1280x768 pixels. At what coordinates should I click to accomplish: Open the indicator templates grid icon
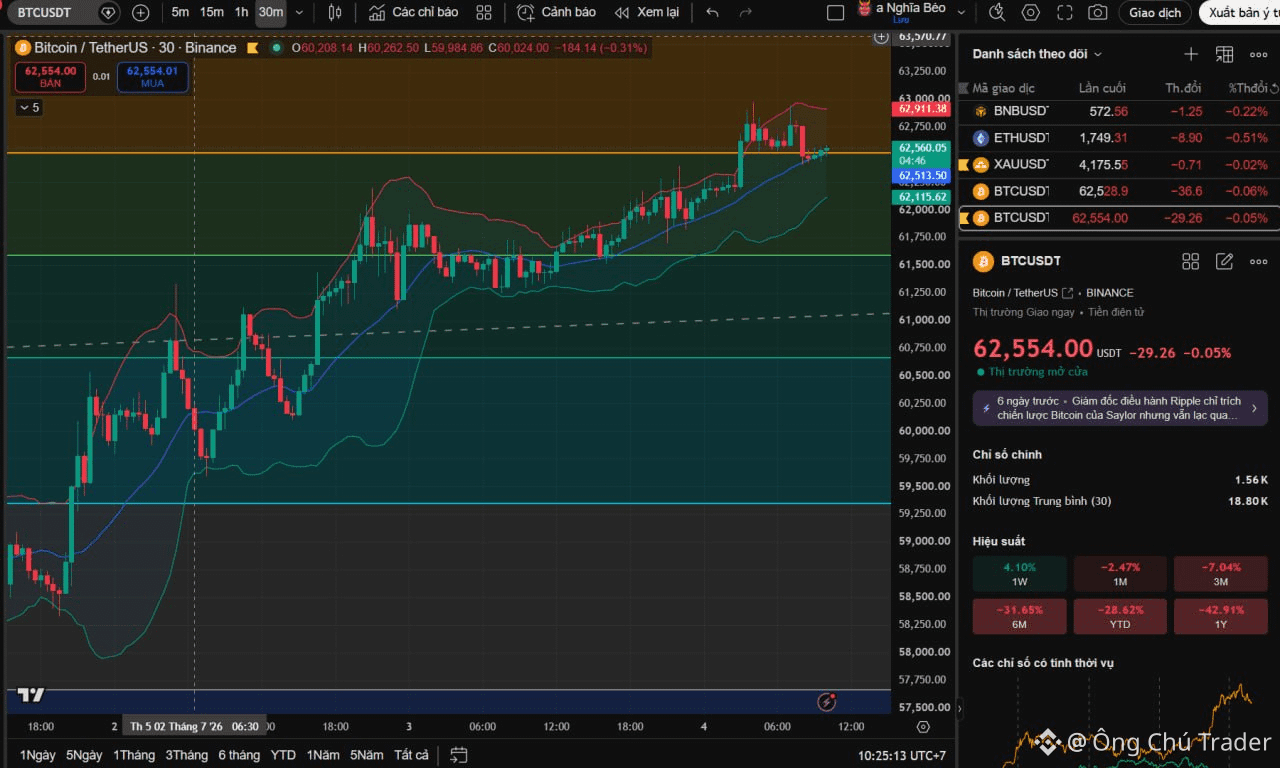coord(484,12)
